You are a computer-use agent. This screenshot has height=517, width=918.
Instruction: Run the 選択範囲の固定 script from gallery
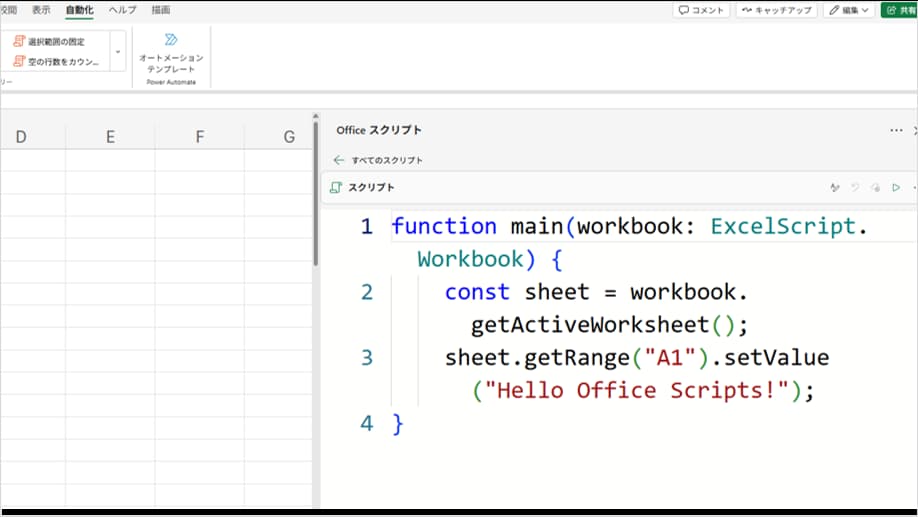[x=56, y=42]
